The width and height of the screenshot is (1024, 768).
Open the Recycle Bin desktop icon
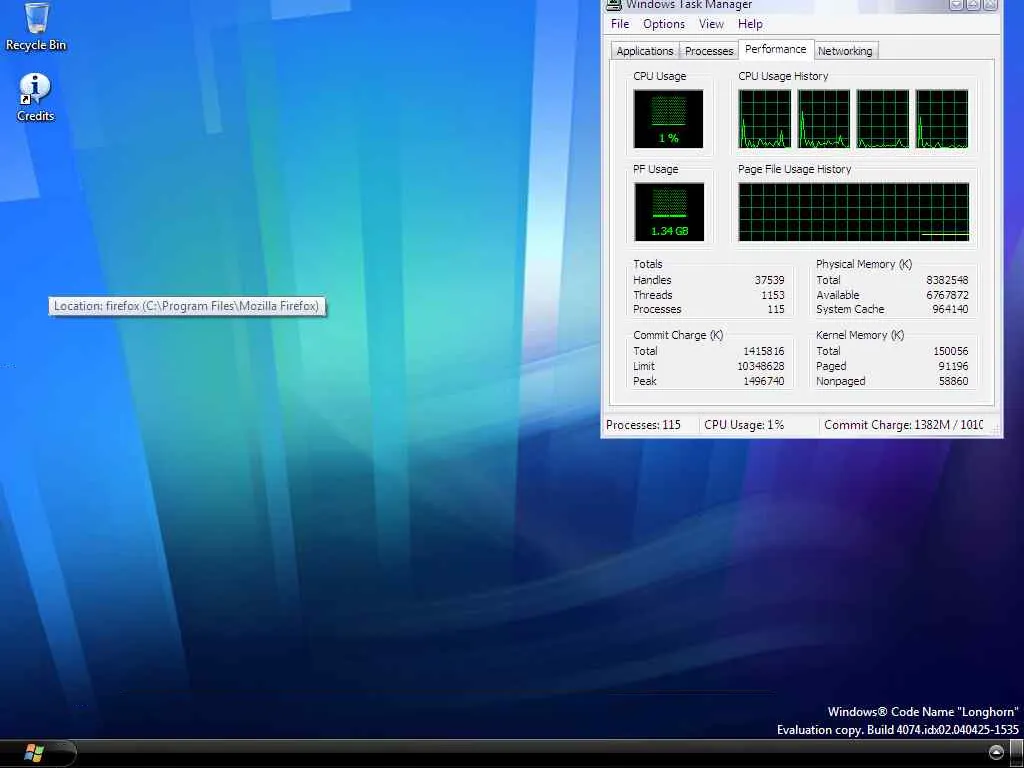(36, 27)
